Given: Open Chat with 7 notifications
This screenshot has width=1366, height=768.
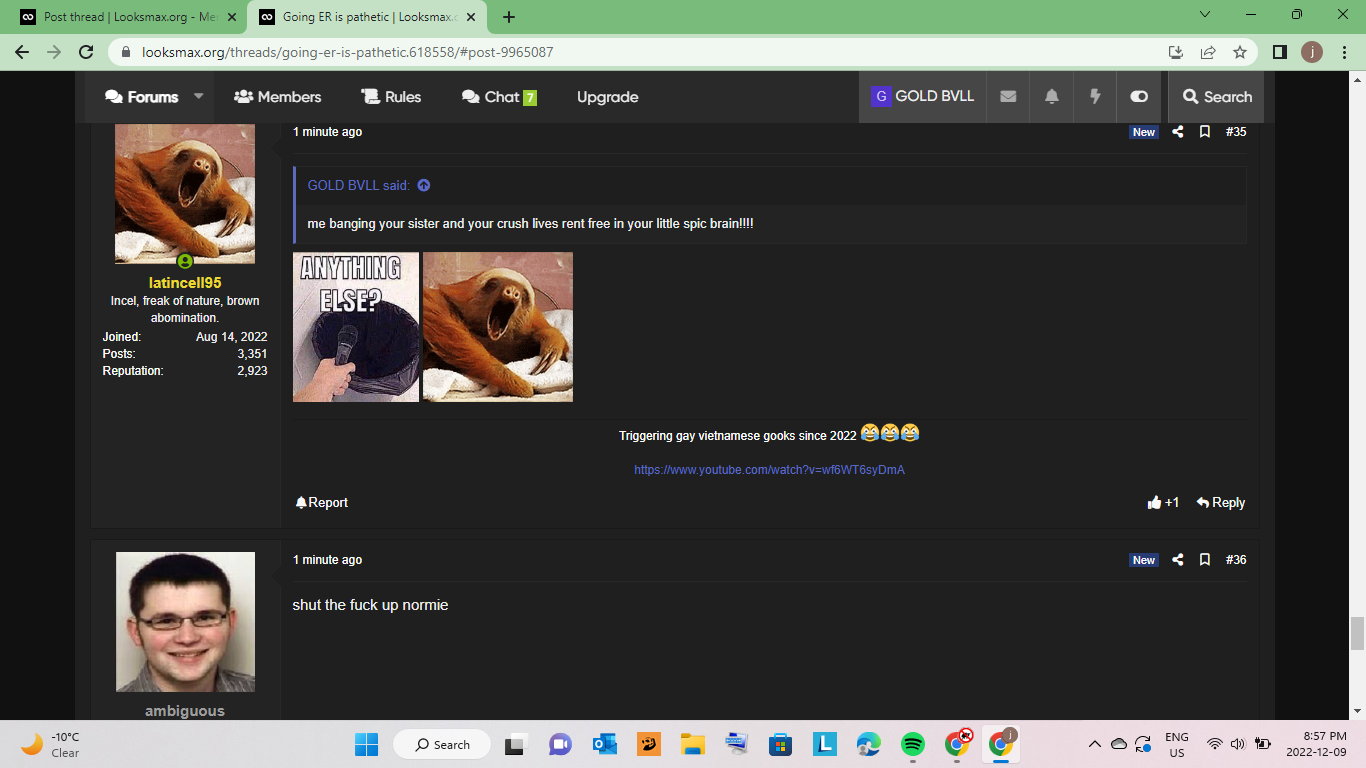Looking at the screenshot, I should click(499, 97).
